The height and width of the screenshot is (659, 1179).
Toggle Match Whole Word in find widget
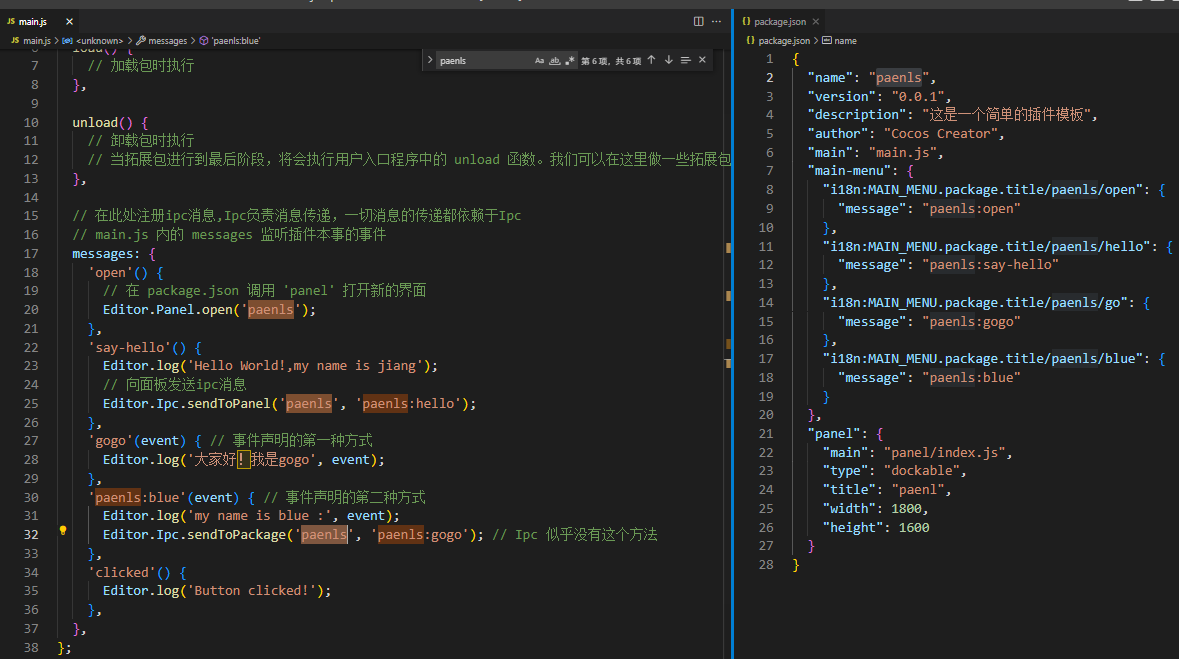coord(555,60)
